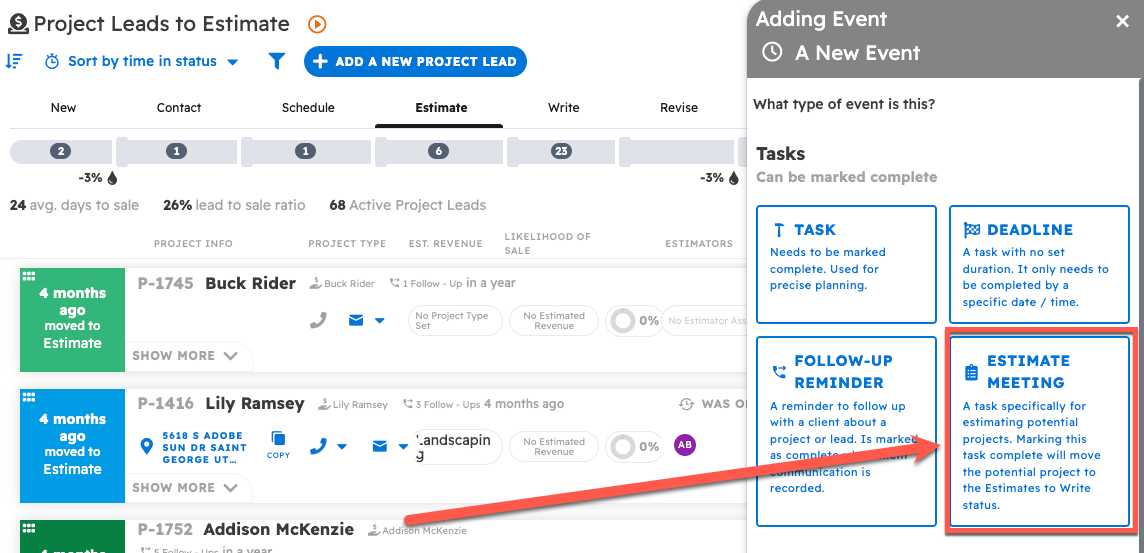The width and height of the screenshot is (1144, 553).
Task: Close the Adding Event panel
Action: pos(1122,21)
